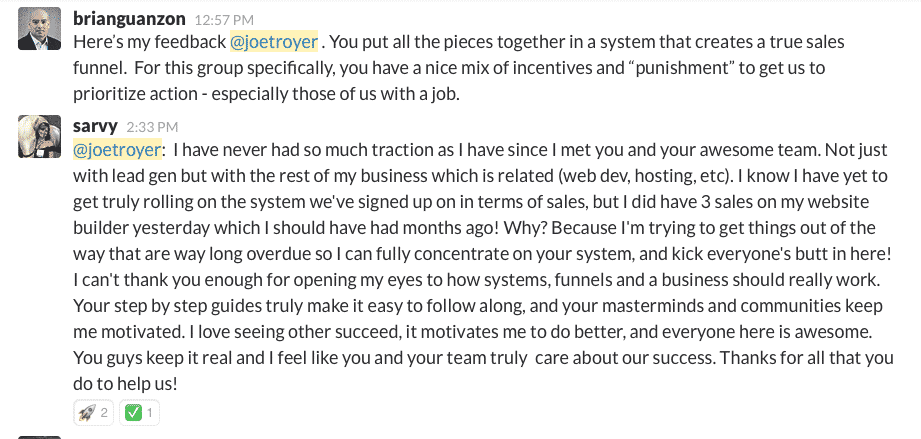Click @joetroyer mention in brianguanzon's message
Image resolution: width=921 pixels, height=439 pixels.
click(x=274, y=42)
